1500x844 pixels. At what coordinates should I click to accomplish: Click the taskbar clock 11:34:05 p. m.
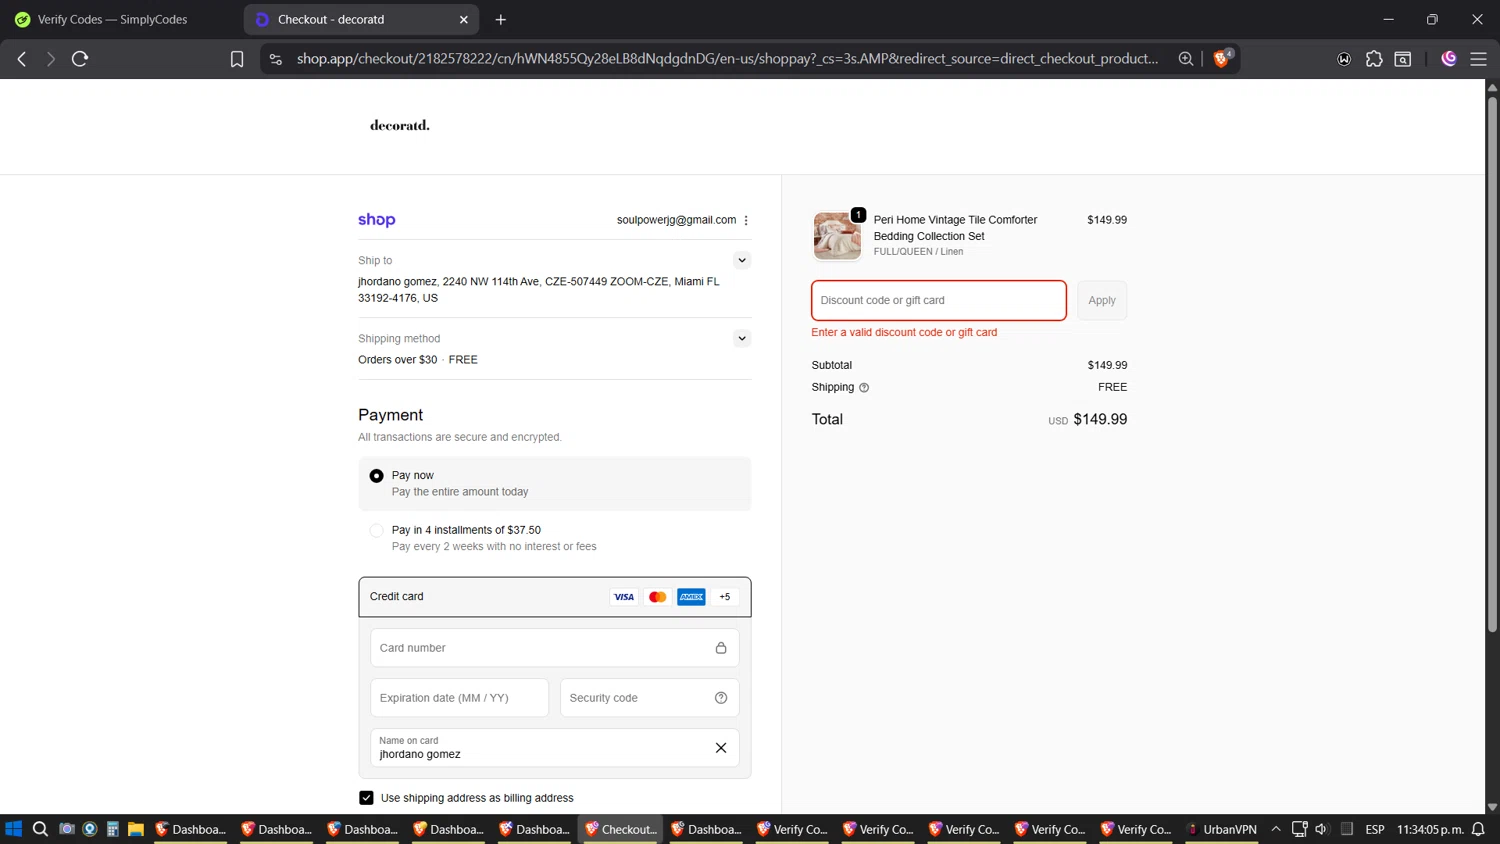pyautogui.click(x=1430, y=829)
